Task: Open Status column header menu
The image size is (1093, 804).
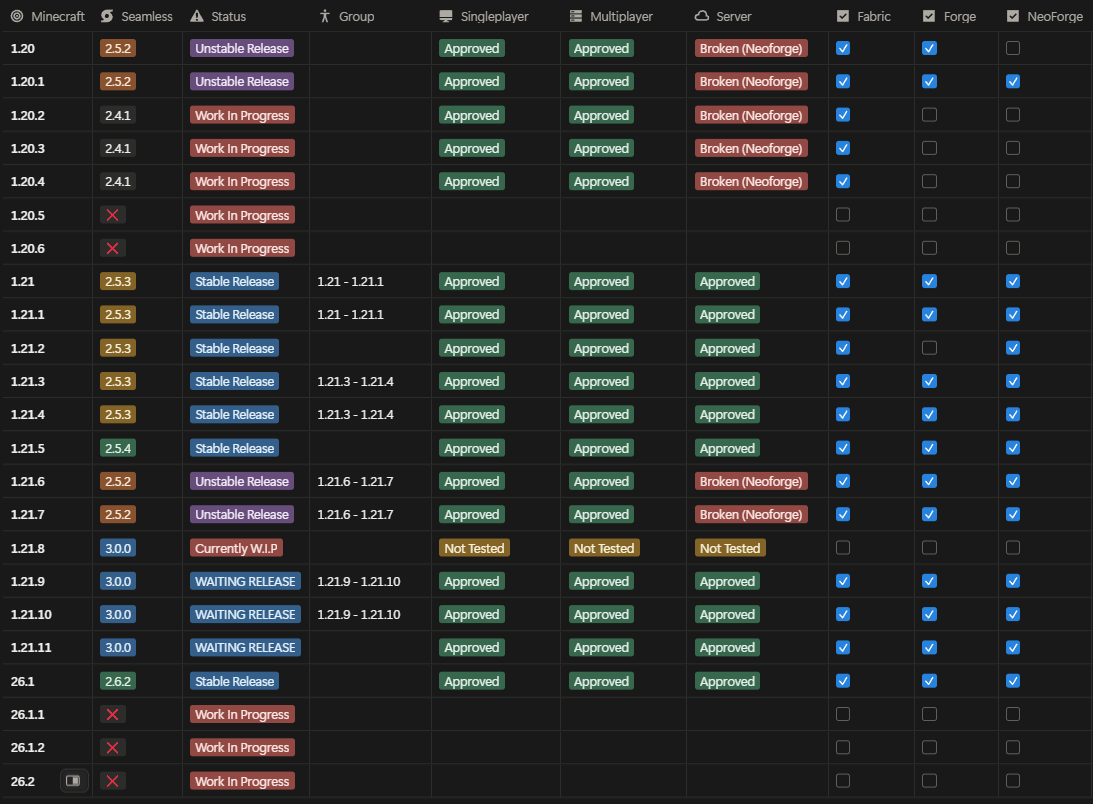Action: pos(246,16)
